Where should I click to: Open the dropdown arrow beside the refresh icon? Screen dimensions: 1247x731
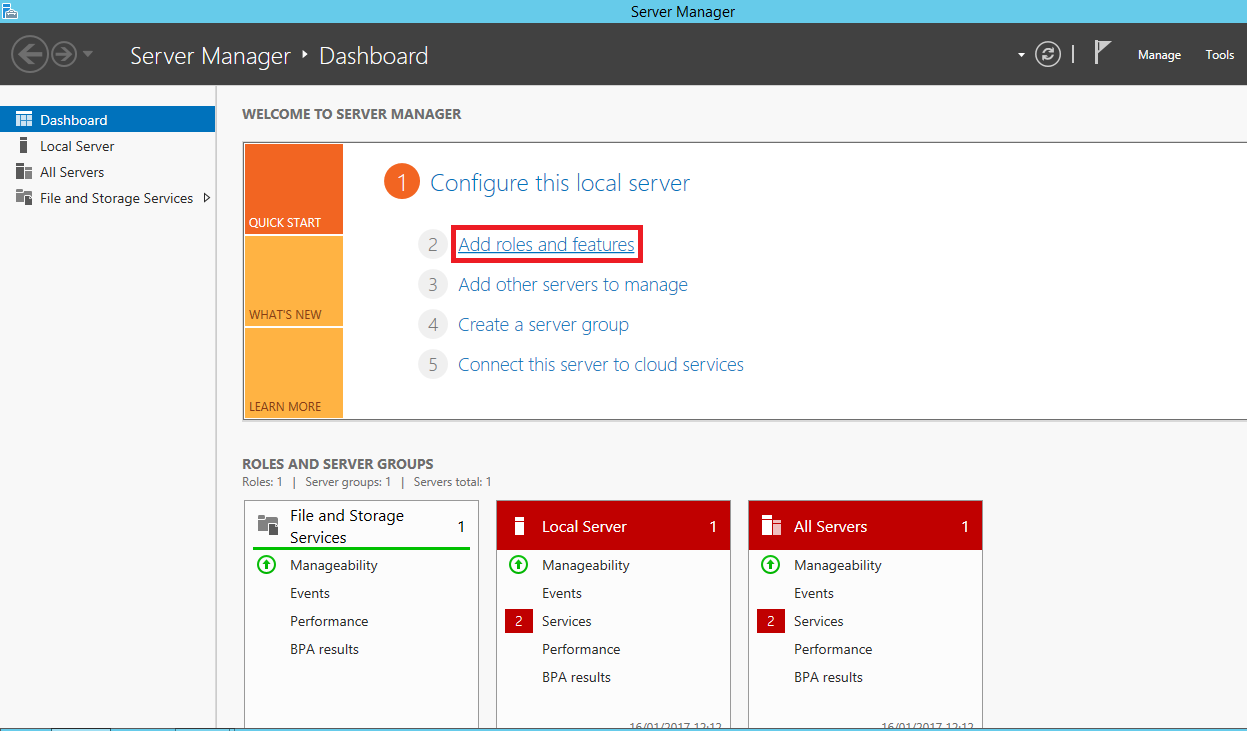(x=1021, y=55)
